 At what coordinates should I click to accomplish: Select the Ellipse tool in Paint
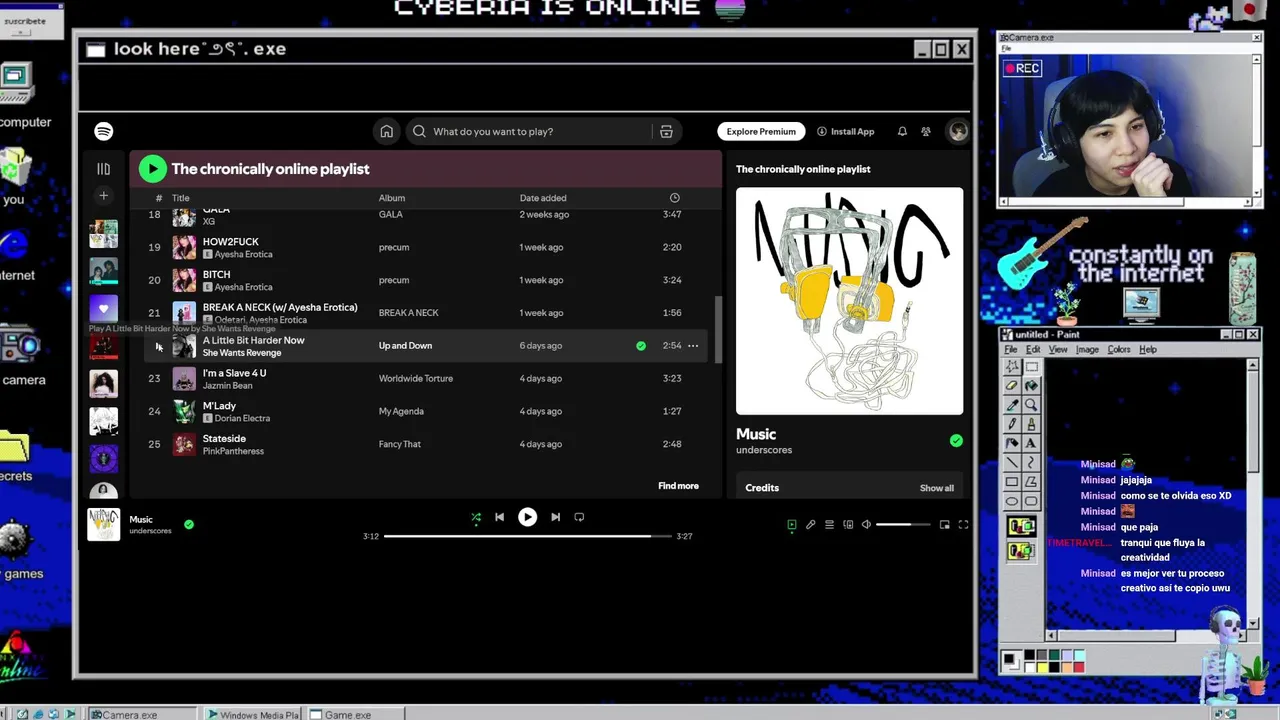click(1012, 500)
